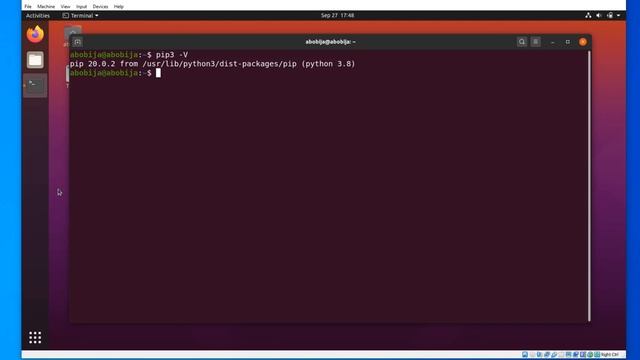Expand the system menu arrow
This screenshot has width=640, height=360.
618,16
